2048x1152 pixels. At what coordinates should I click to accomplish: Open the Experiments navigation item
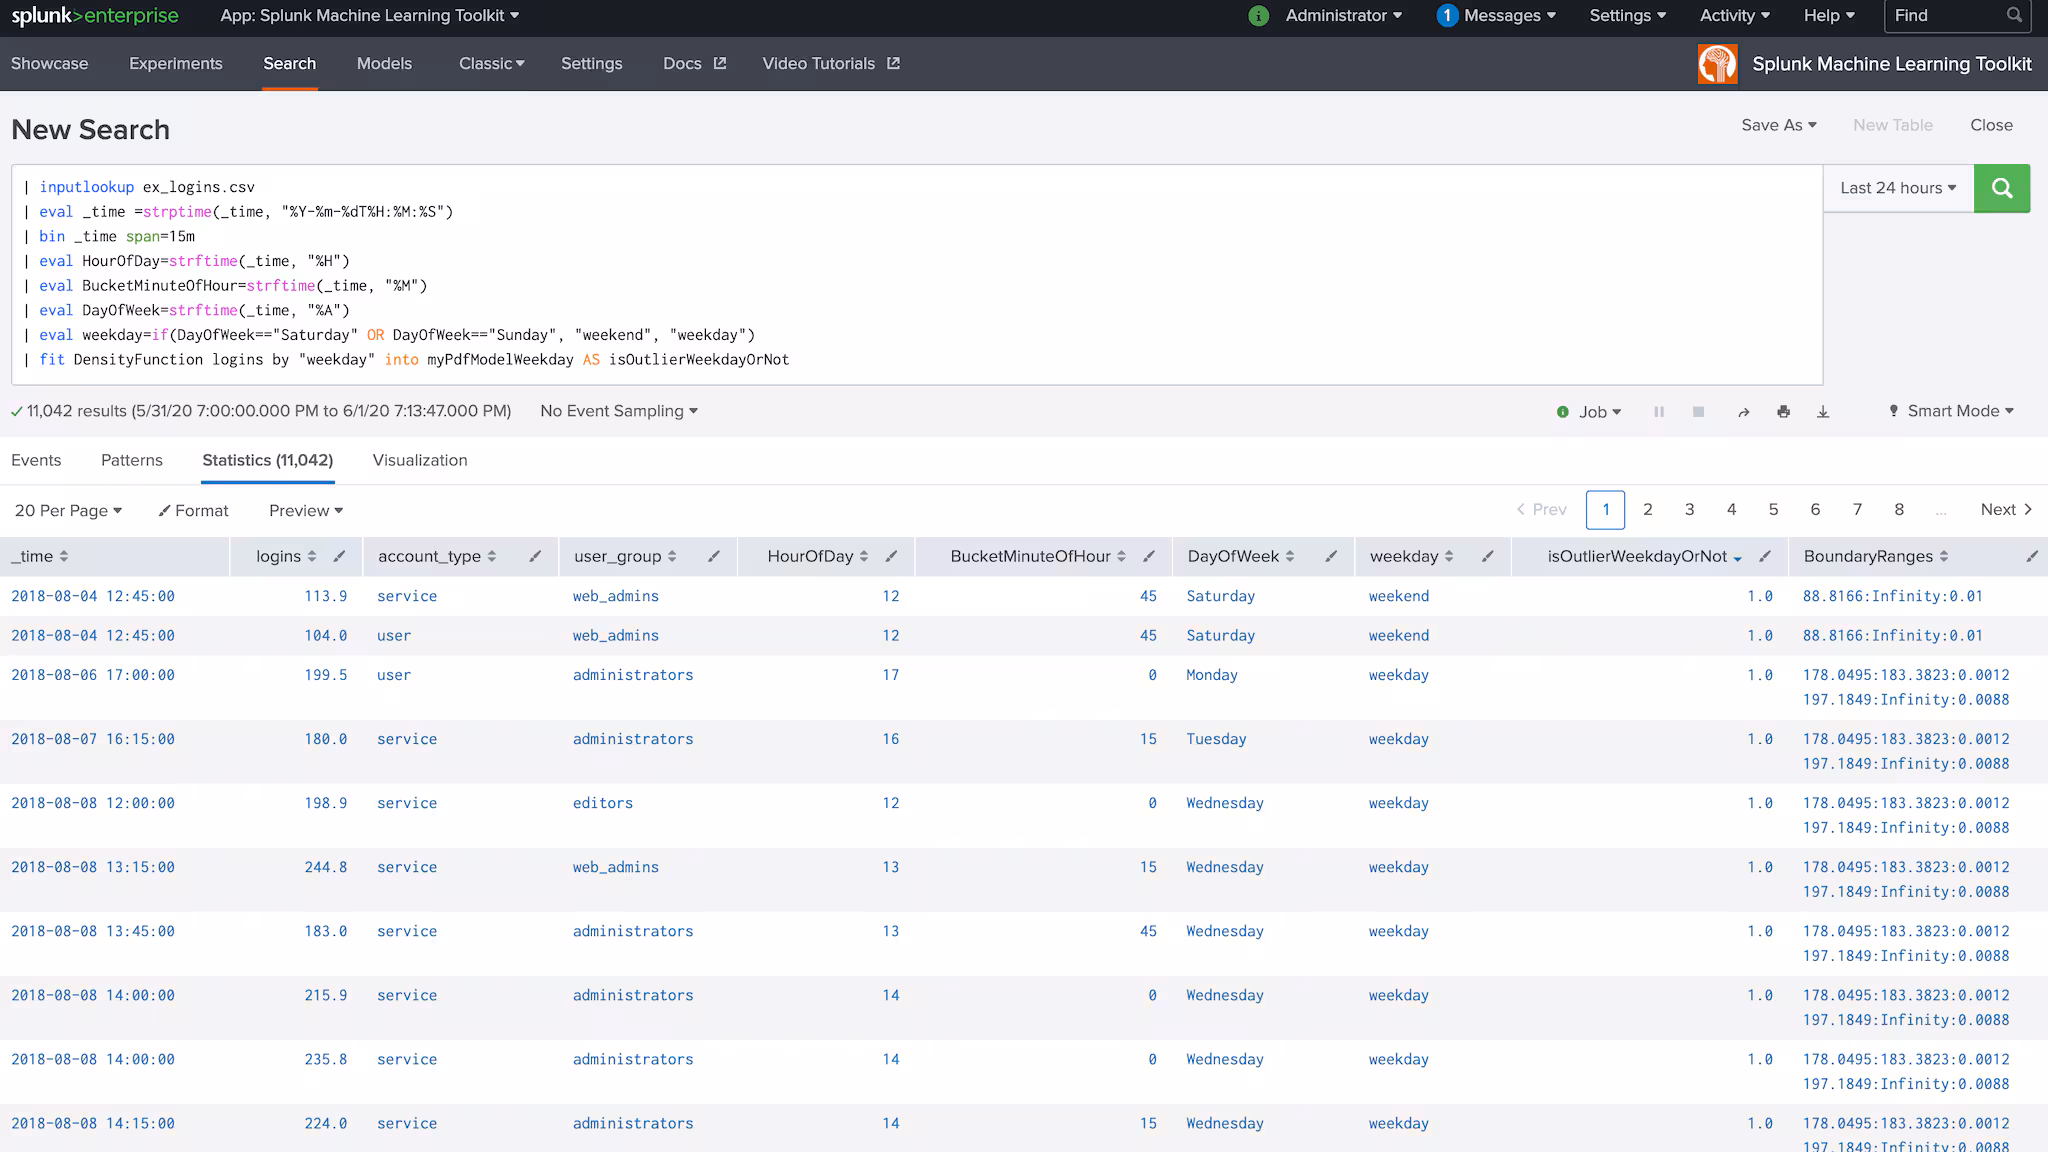point(176,64)
